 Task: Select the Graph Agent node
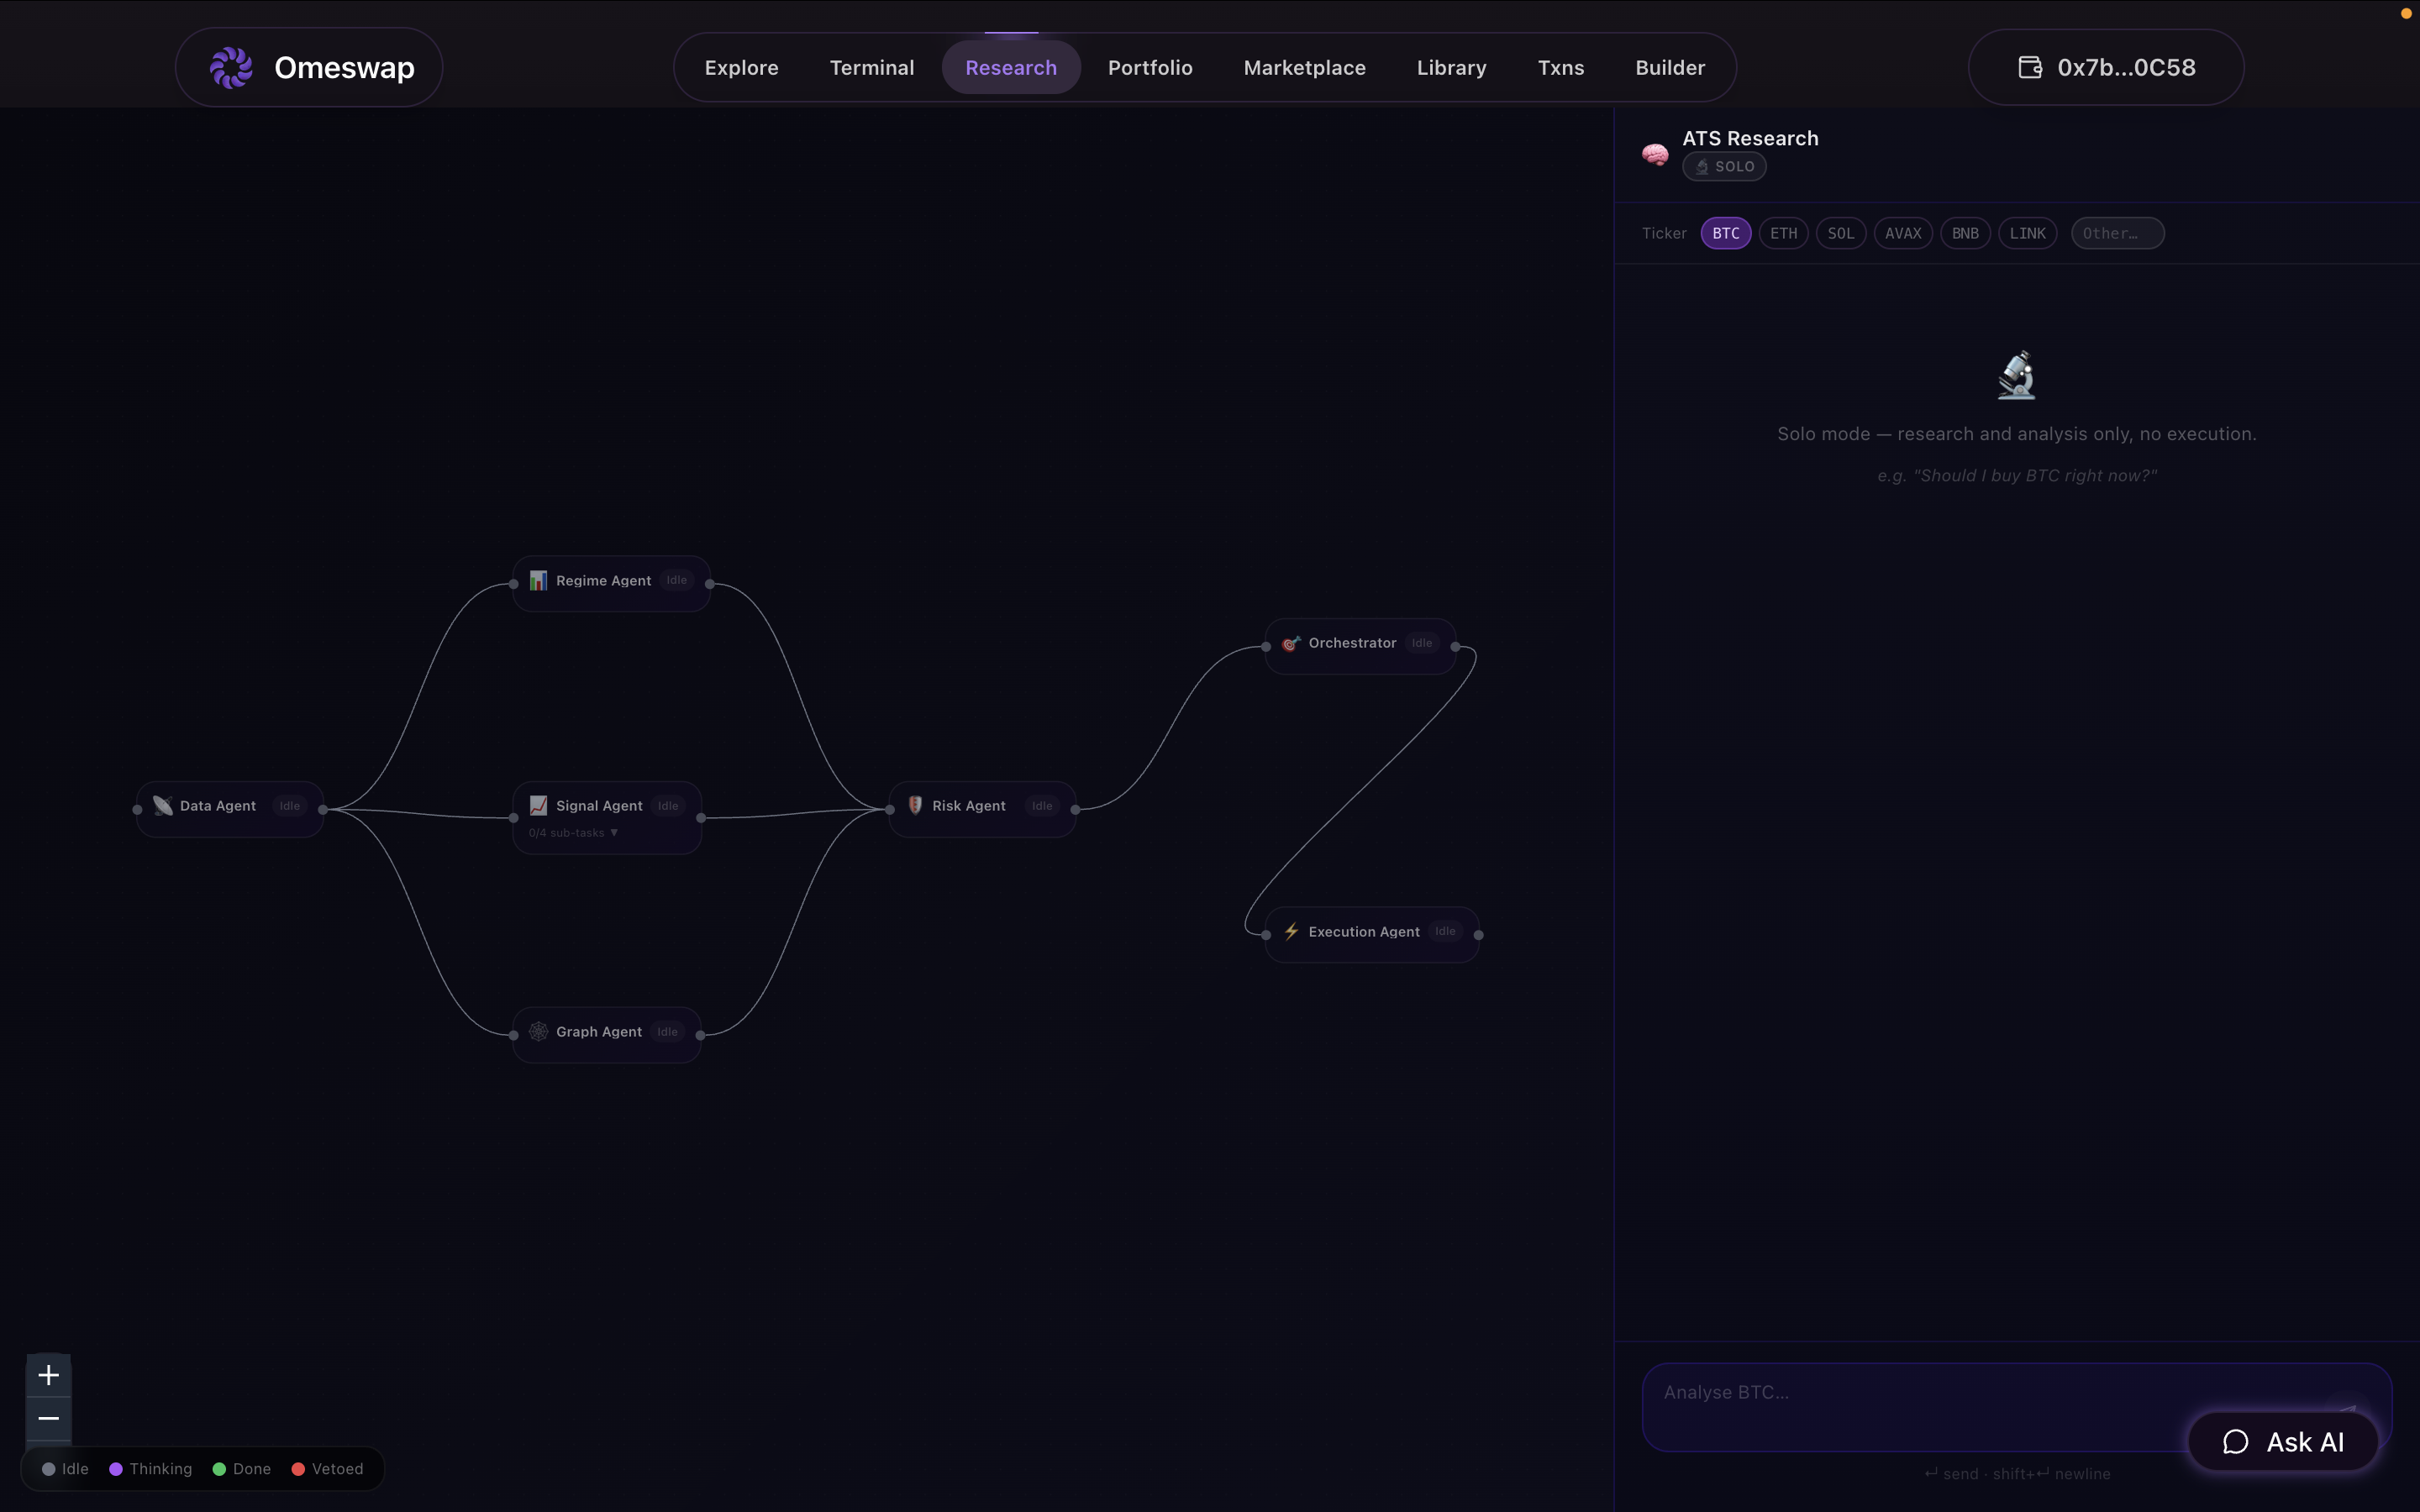click(607, 1034)
